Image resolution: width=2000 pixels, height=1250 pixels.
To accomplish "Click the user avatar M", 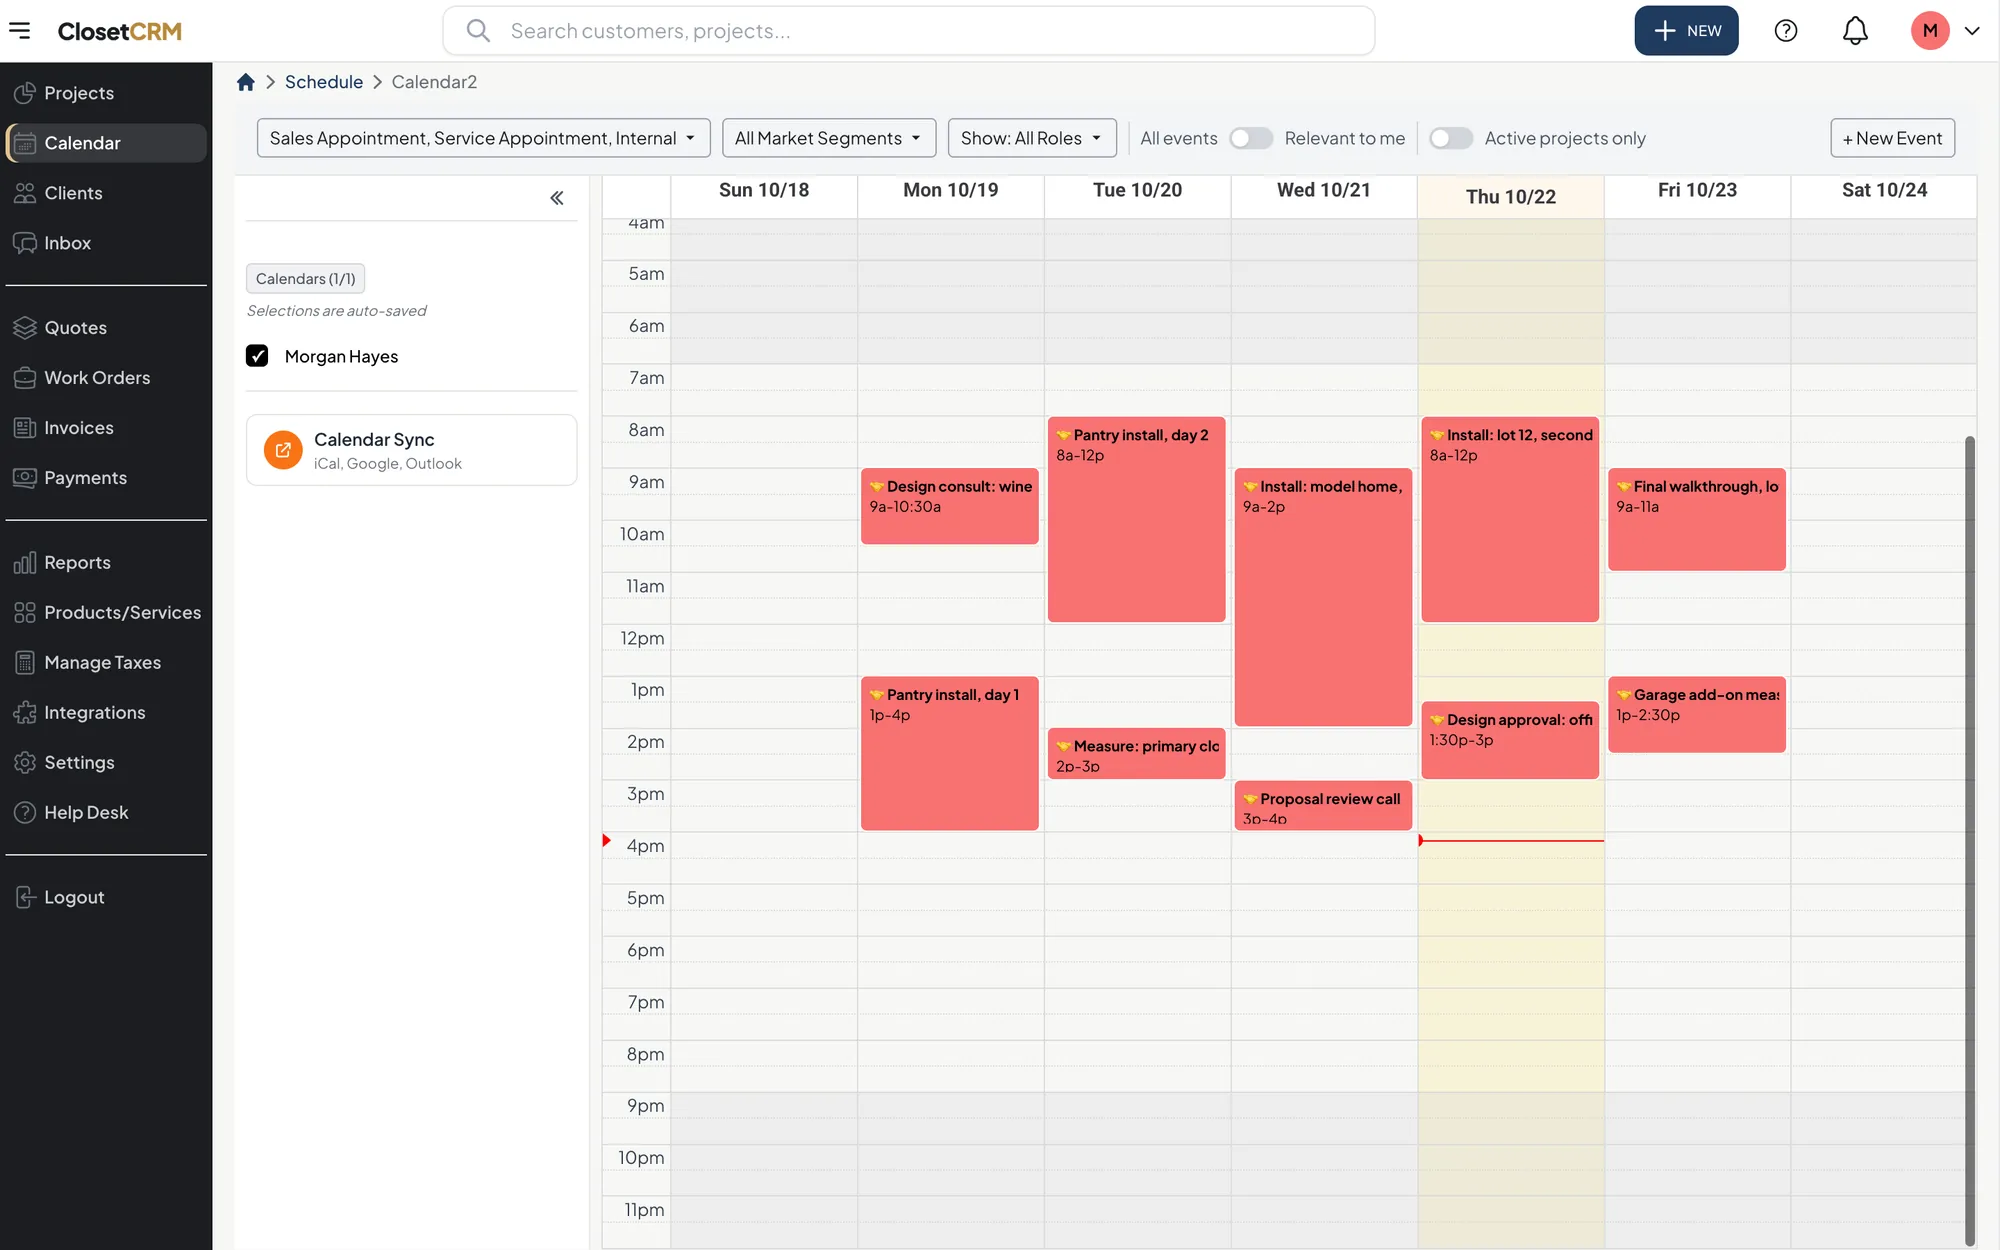I will [1929, 31].
